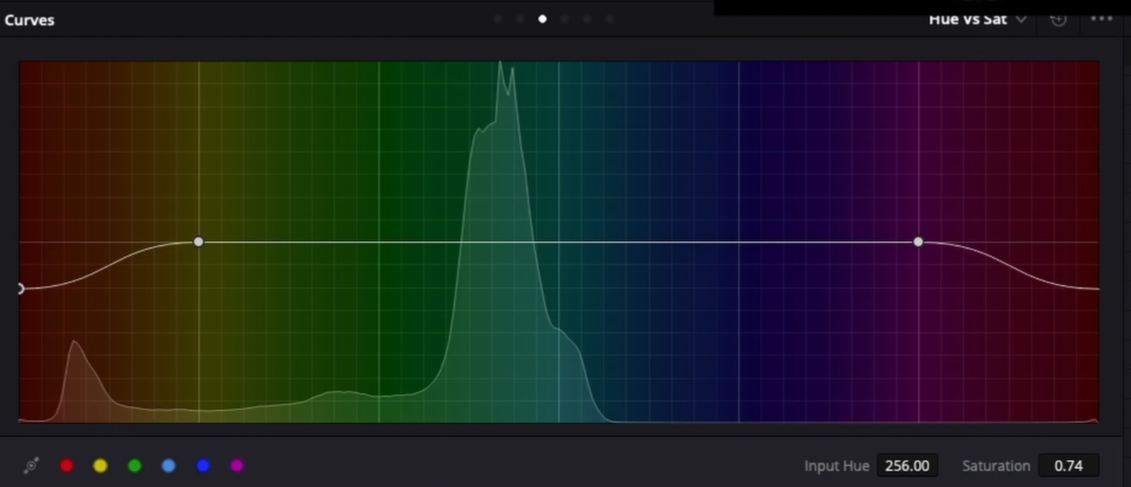Open the curves panel options menu (three dots)
This screenshot has width=1131, height=487.
pos(1102,19)
